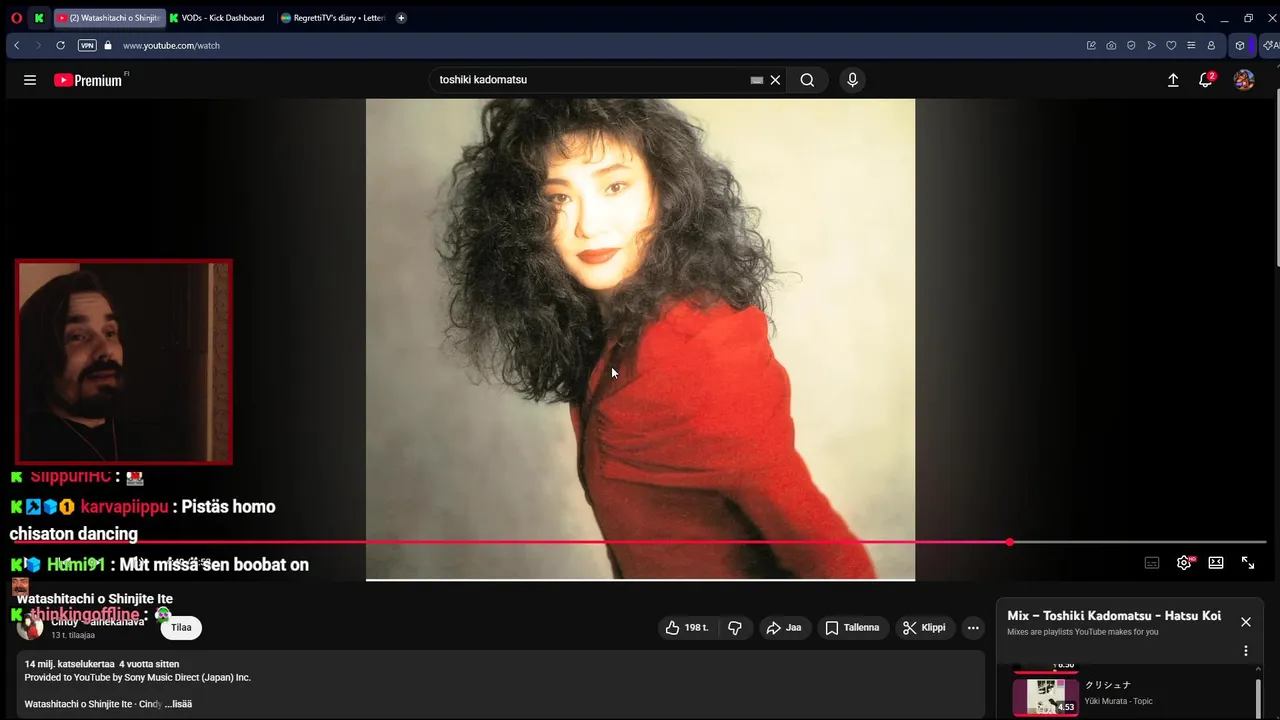Image resolution: width=1280 pixels, height=720 pixels.
Task: Toggle the Opera VPN badge
Action: [87, 45]
